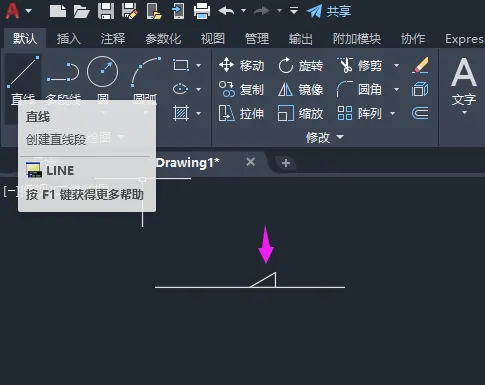Open an existing drawing file
The height and width of the screenshot is (385, 485).
click(81, 11)
